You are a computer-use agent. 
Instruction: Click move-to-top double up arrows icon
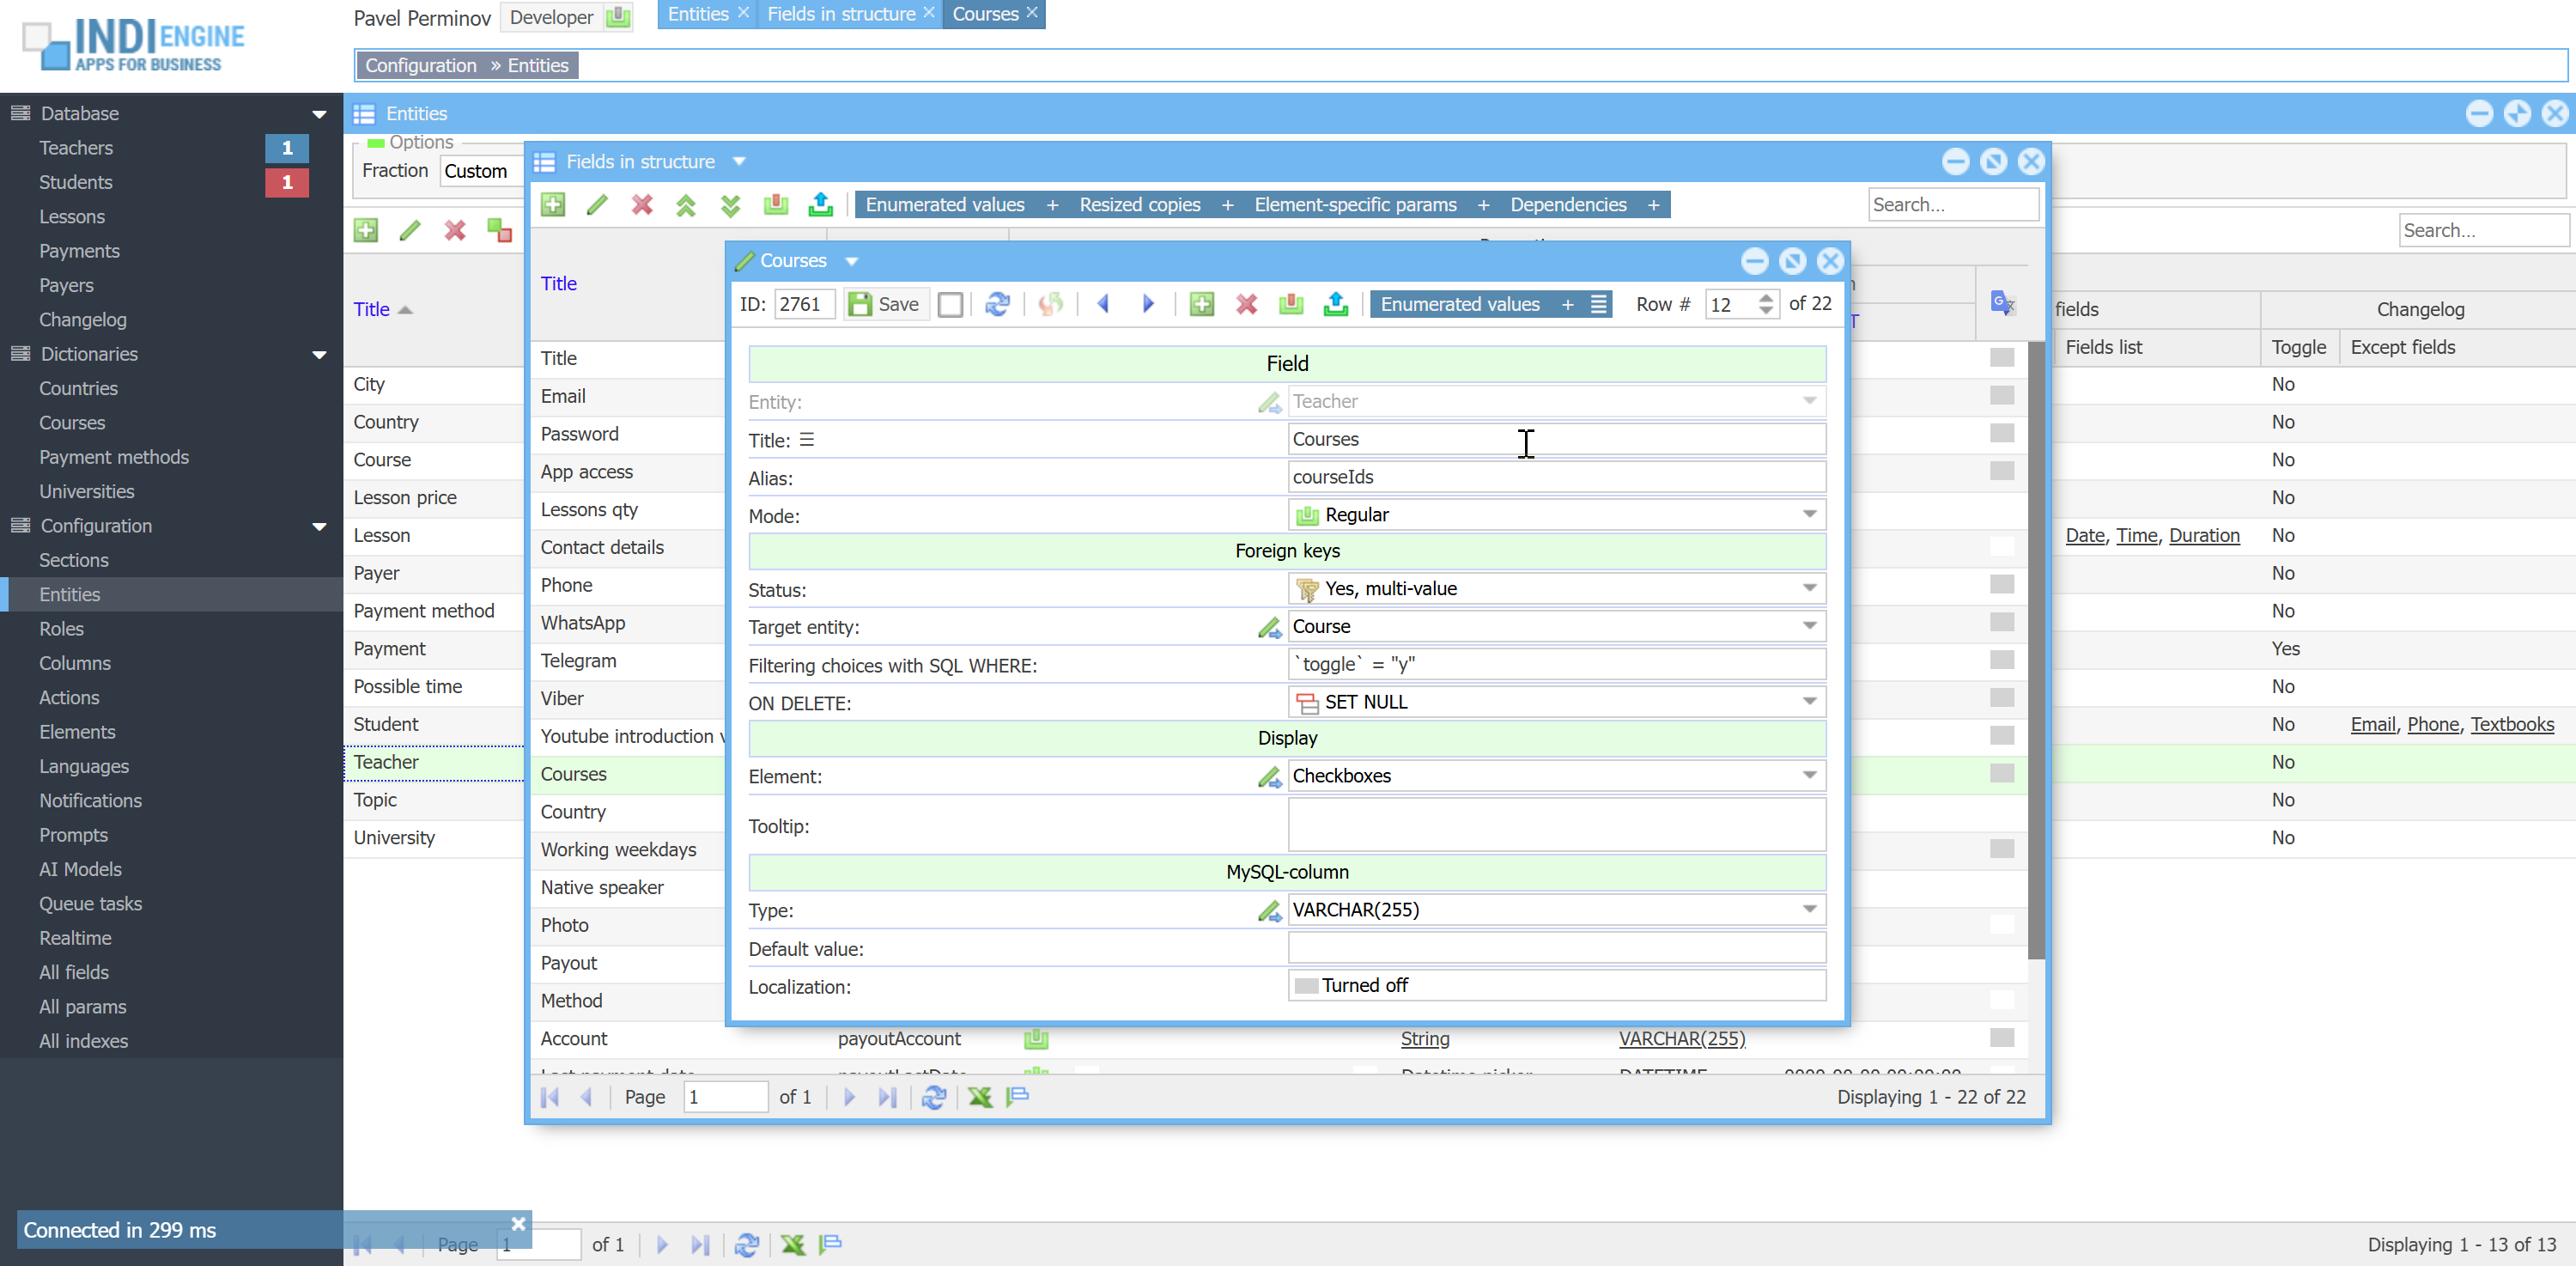pos(686,205)
